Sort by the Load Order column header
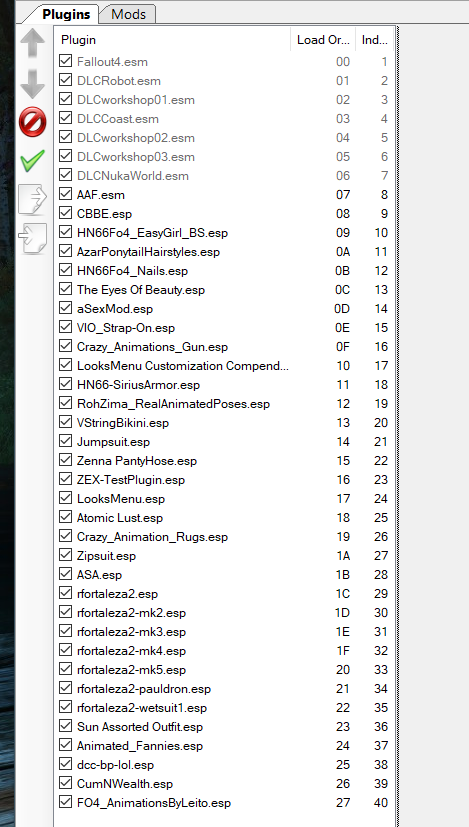Viewport: 469px width, 827px height. click(x=323, y=40)
